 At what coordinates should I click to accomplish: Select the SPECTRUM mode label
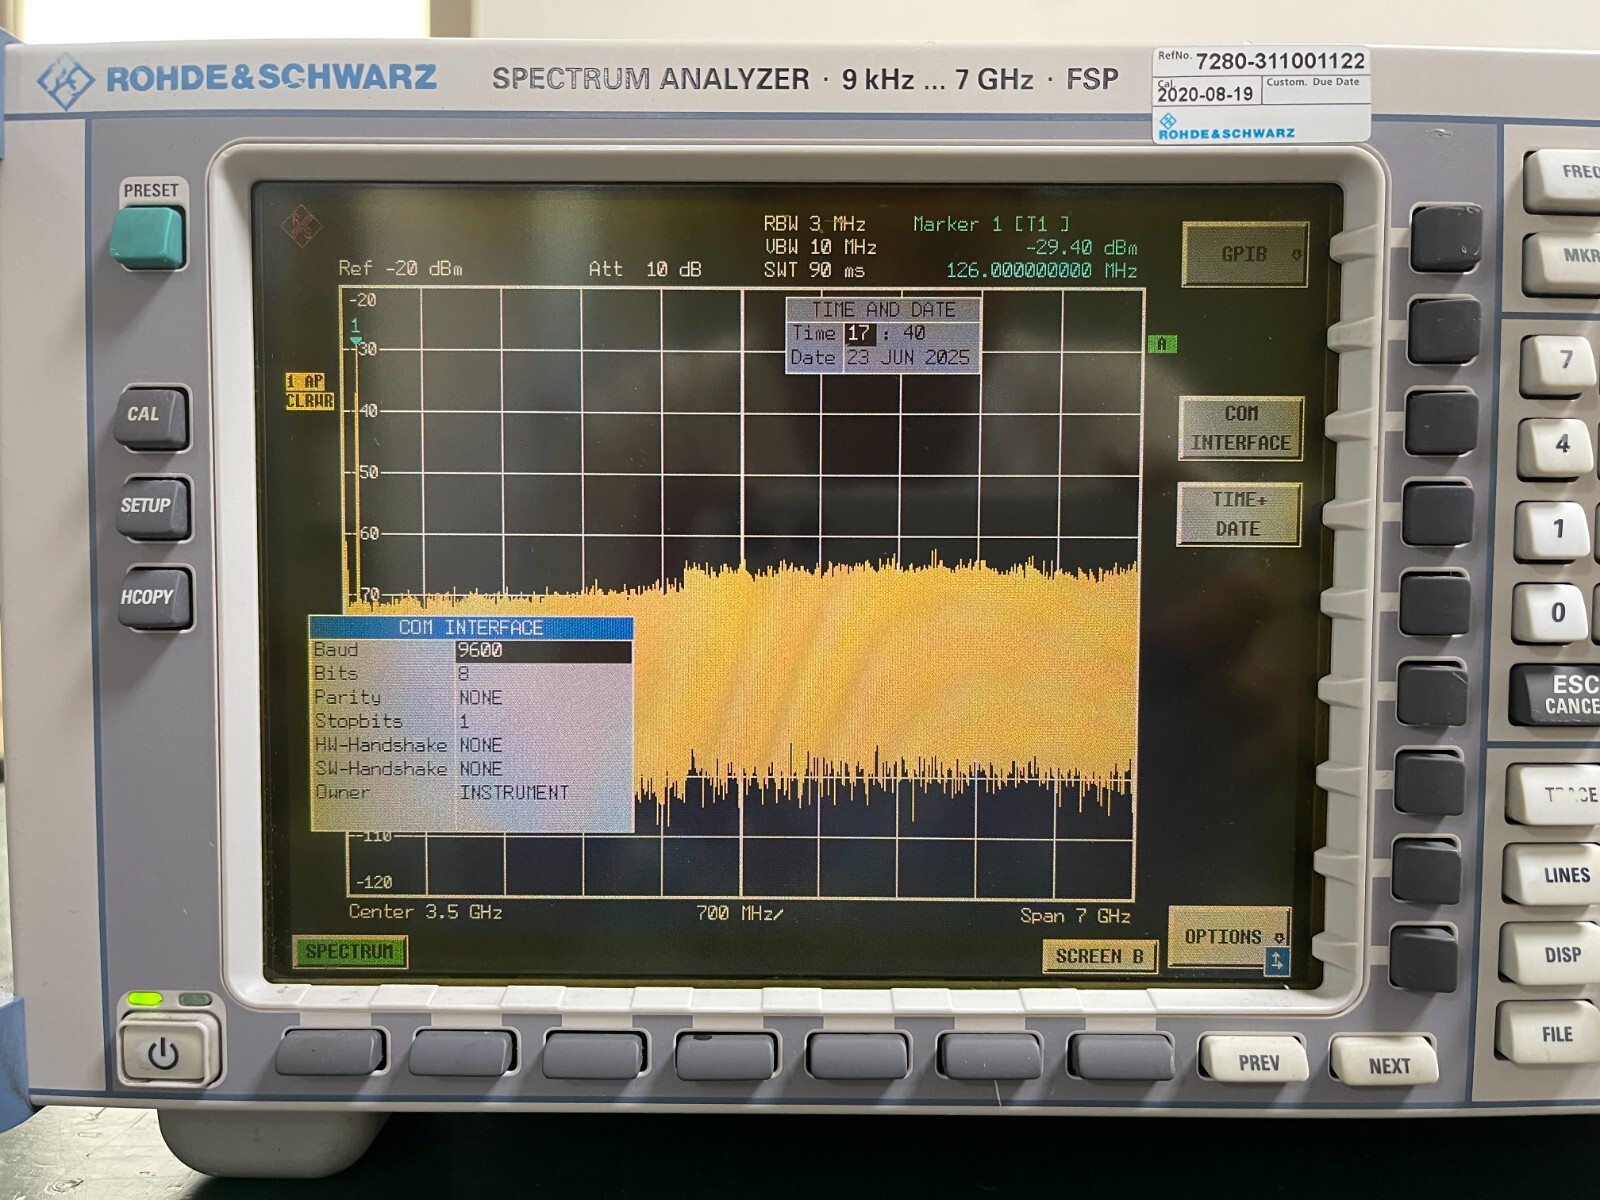[x=350, y=951]
